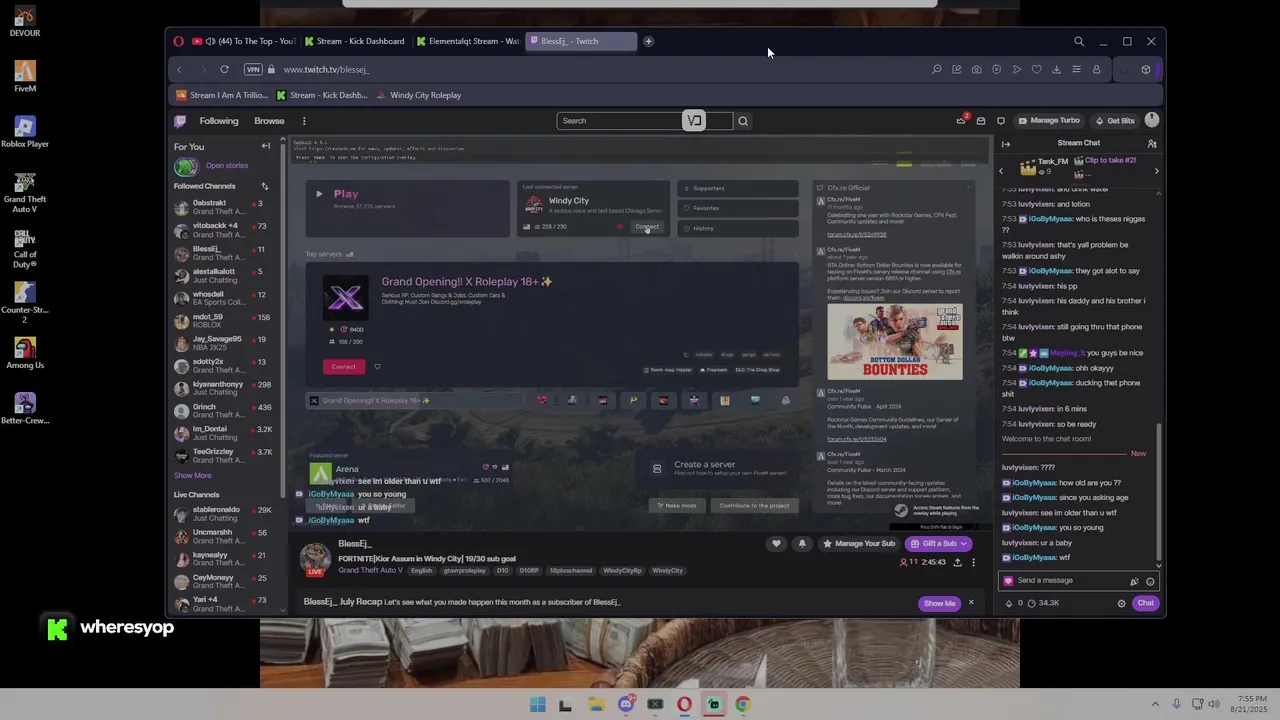
Task: Open the stableronaldo live channel row
Action: click(x=226, y=514)
